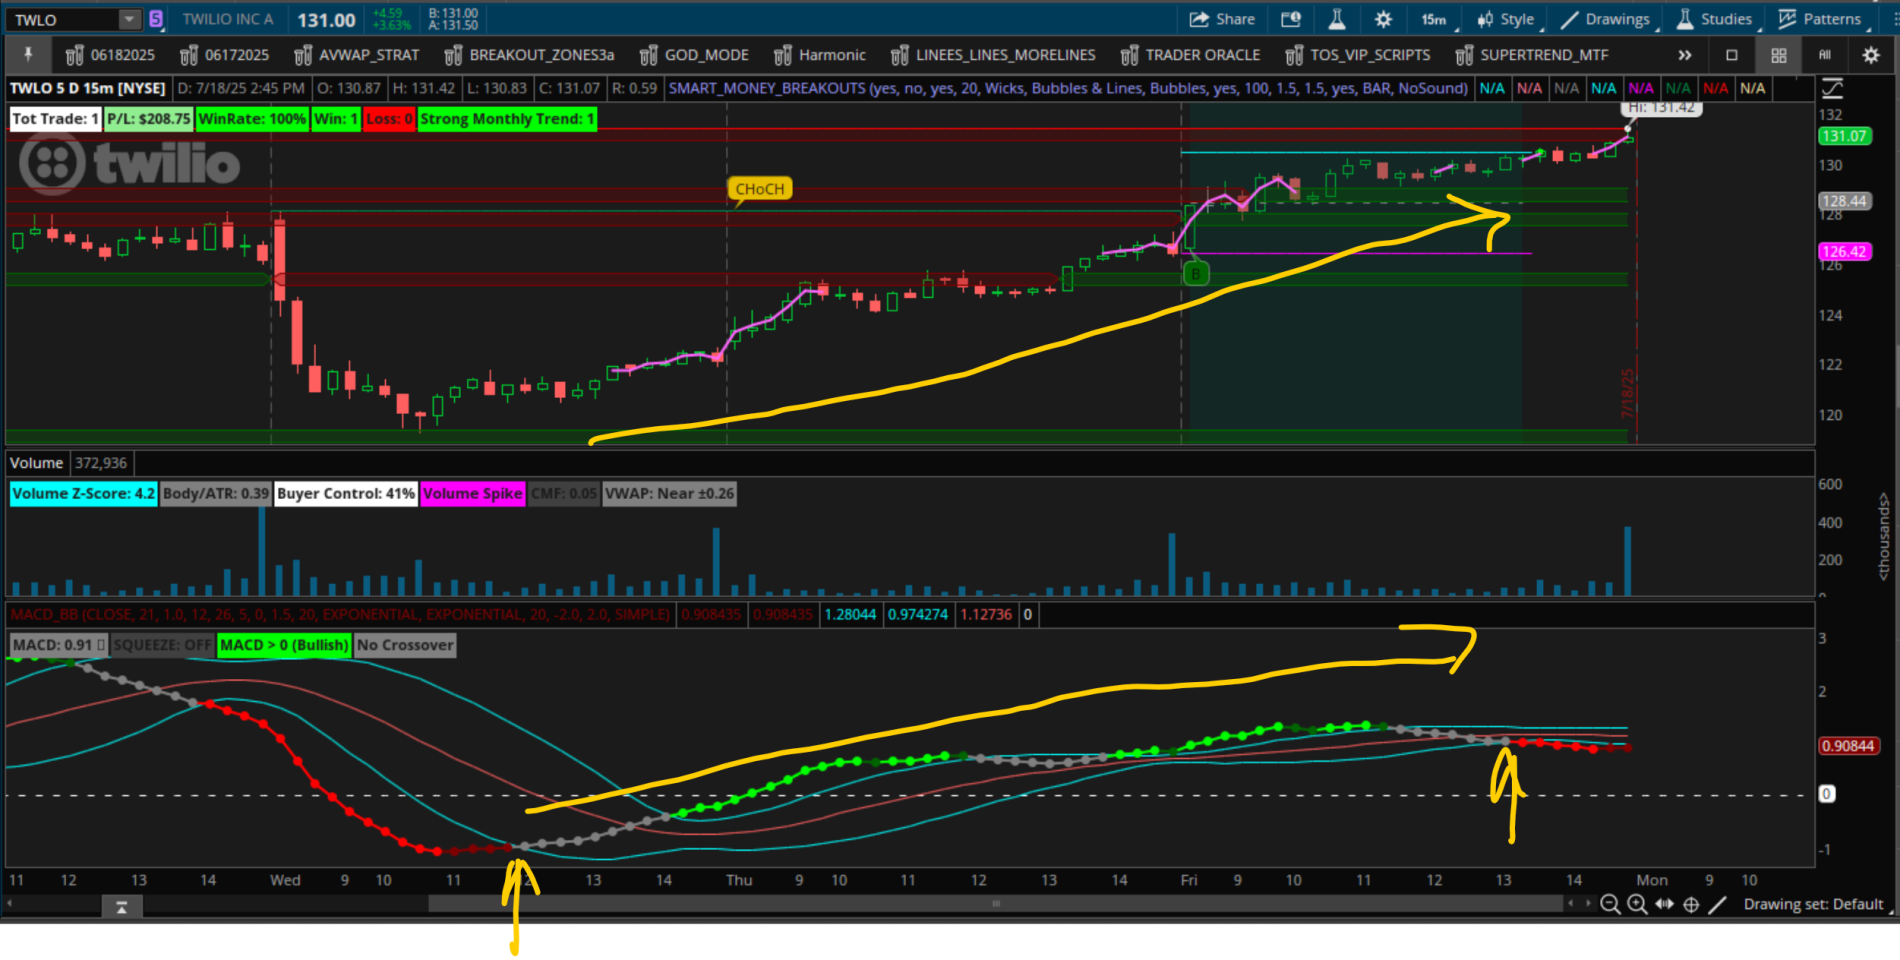This screenshot has width=1900, height=960.
Task: Click the green B buy signal bubble
Action: point(1196,273)
